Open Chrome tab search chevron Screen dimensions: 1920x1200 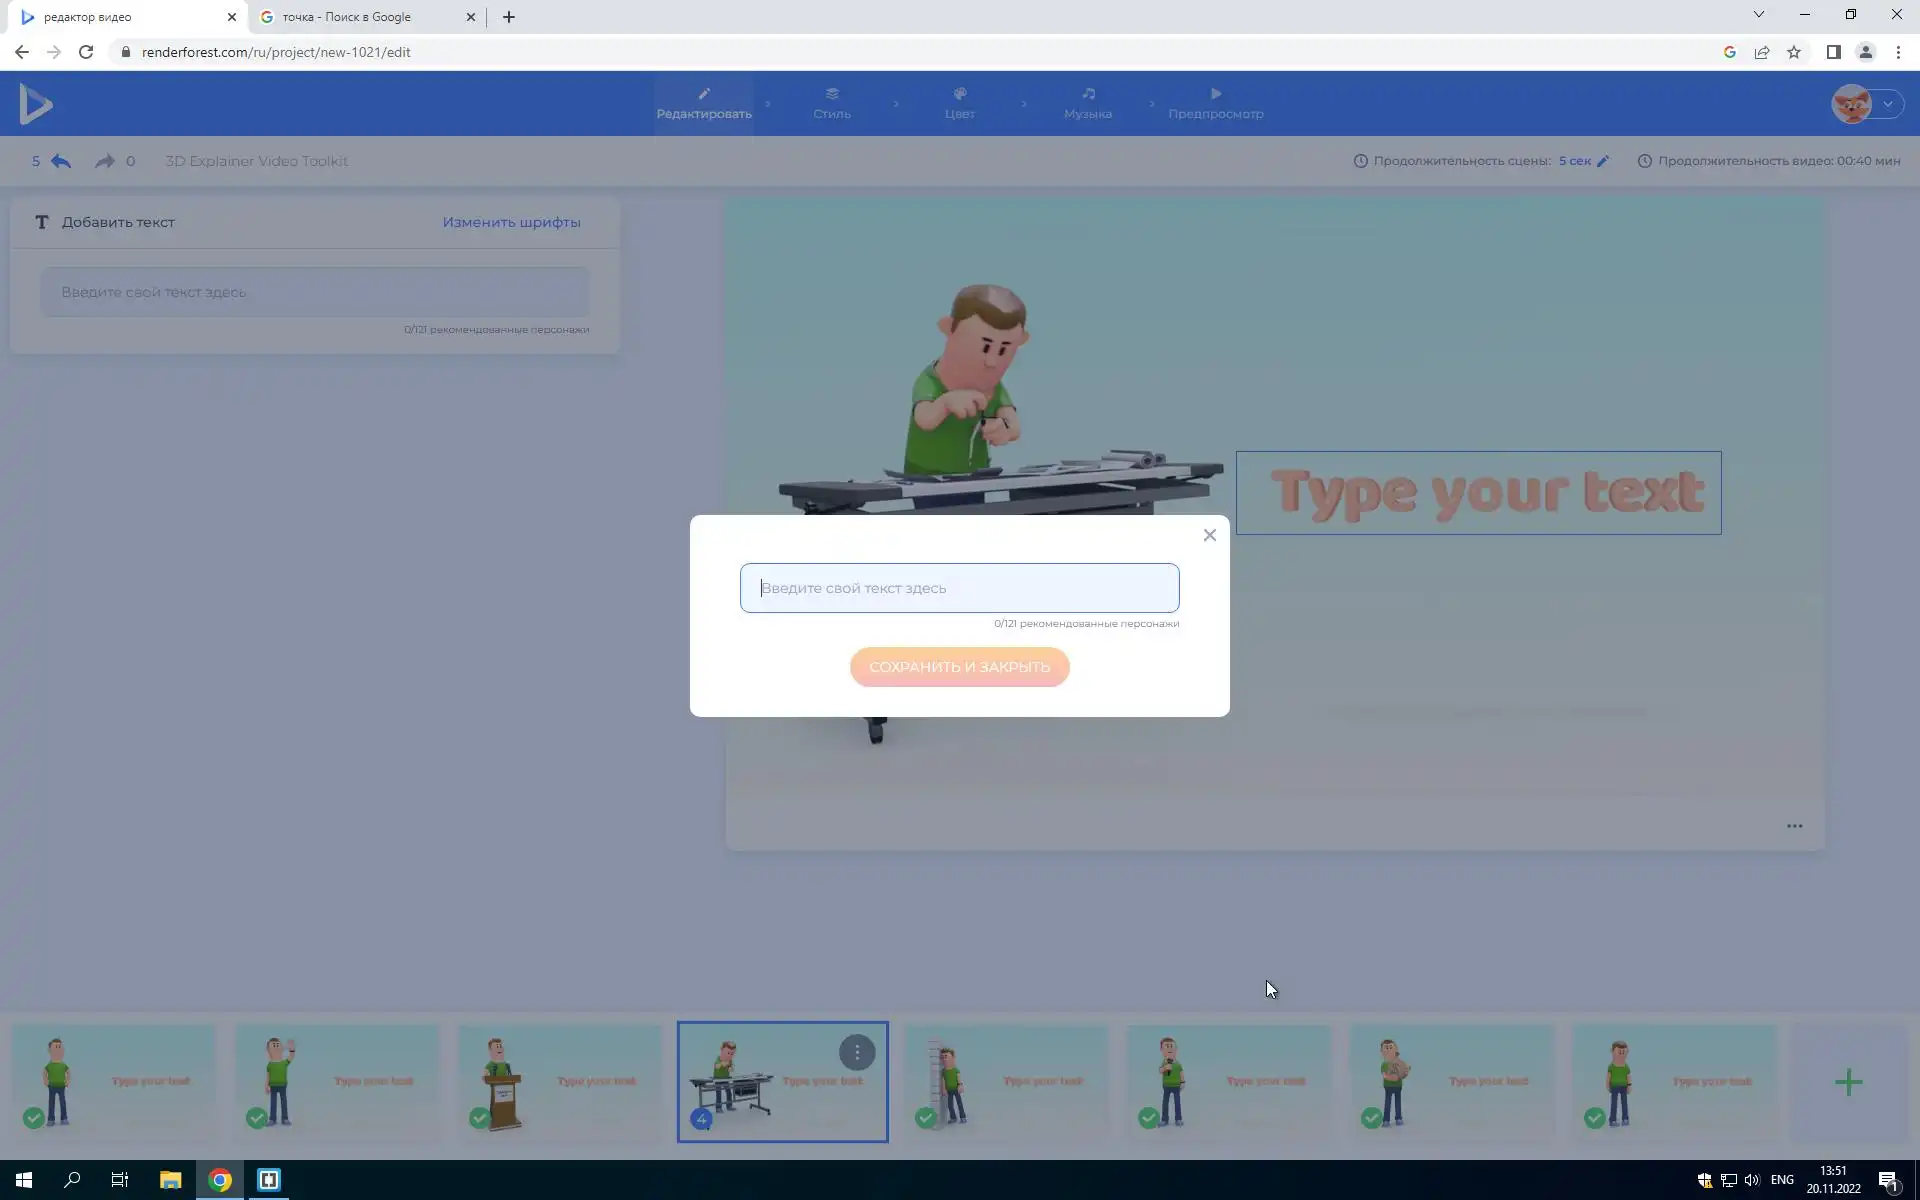click(1758, 15)
